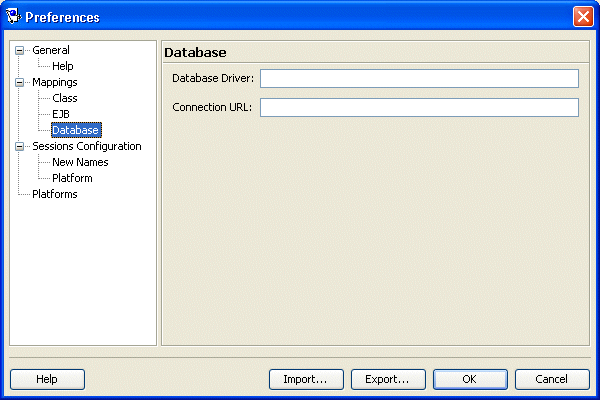Image resolution: width=600 pixels, height=400 pixels.
Task: Select General in the preferences tree
Action: (51, 50)
